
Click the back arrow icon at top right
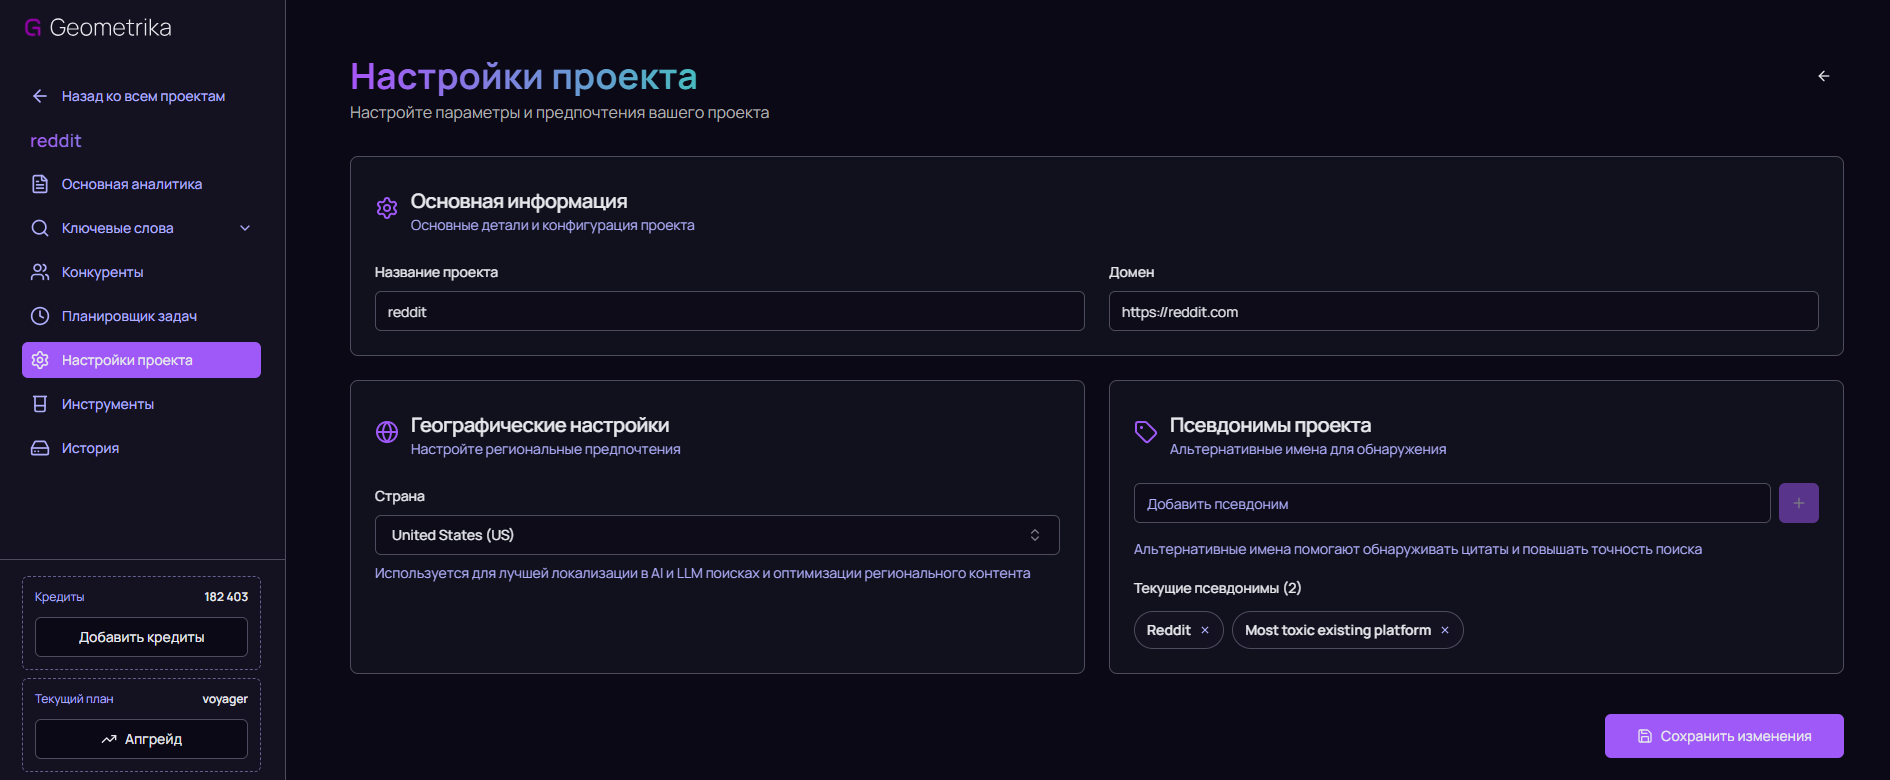(1824, 76)
